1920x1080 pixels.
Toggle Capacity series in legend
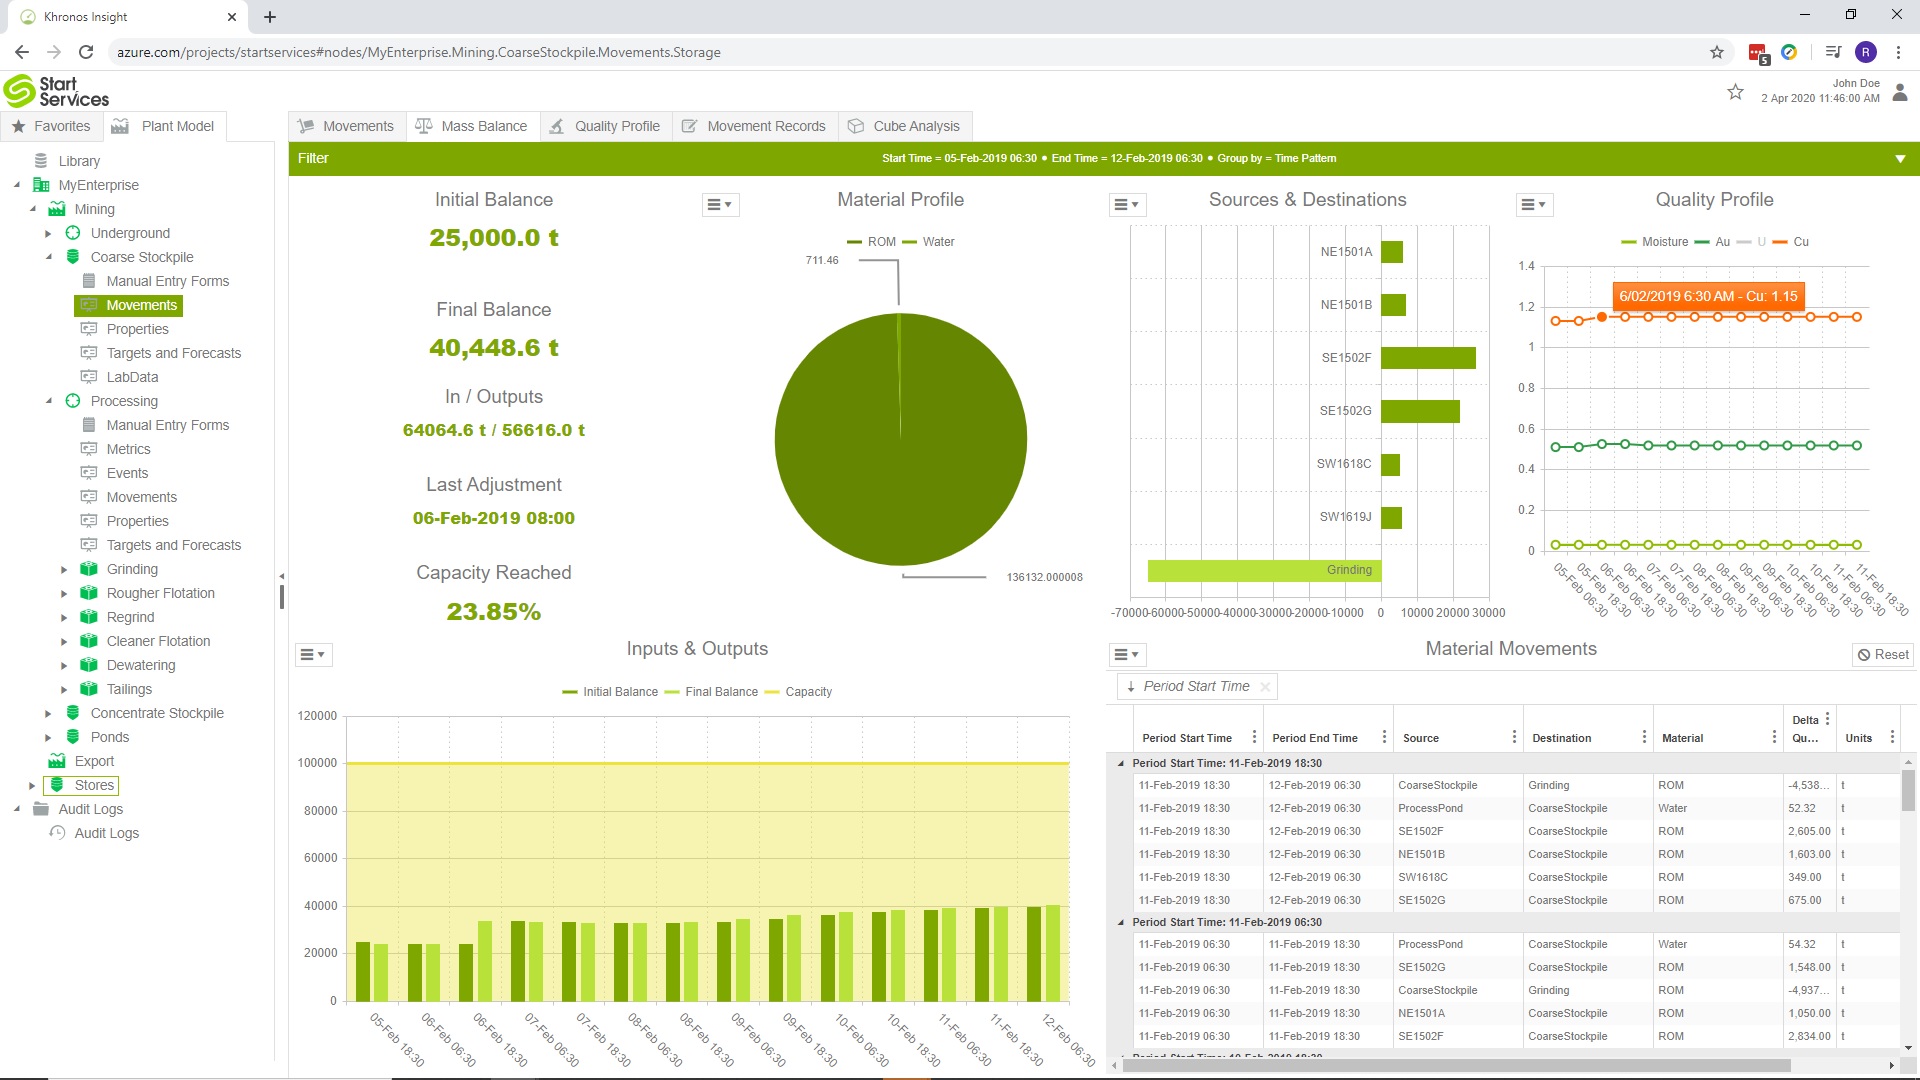(798, 692)
